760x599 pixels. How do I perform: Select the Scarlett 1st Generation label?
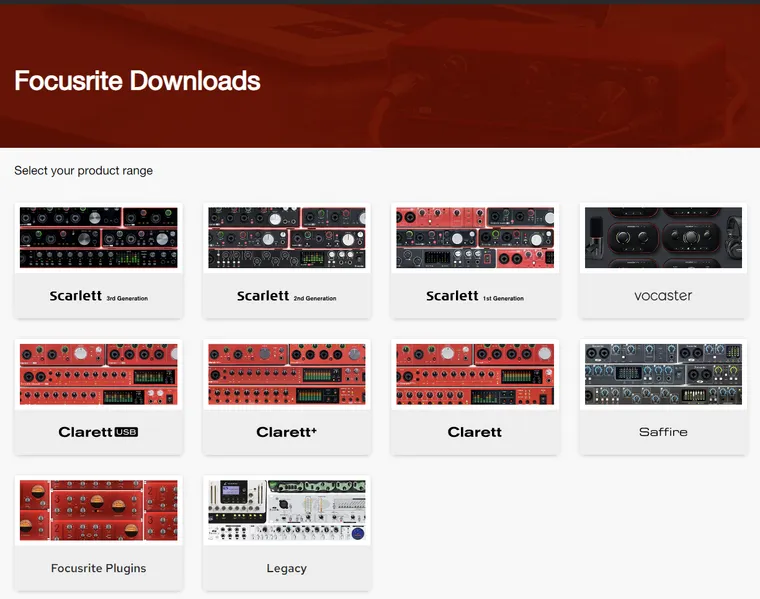(475, 296)
